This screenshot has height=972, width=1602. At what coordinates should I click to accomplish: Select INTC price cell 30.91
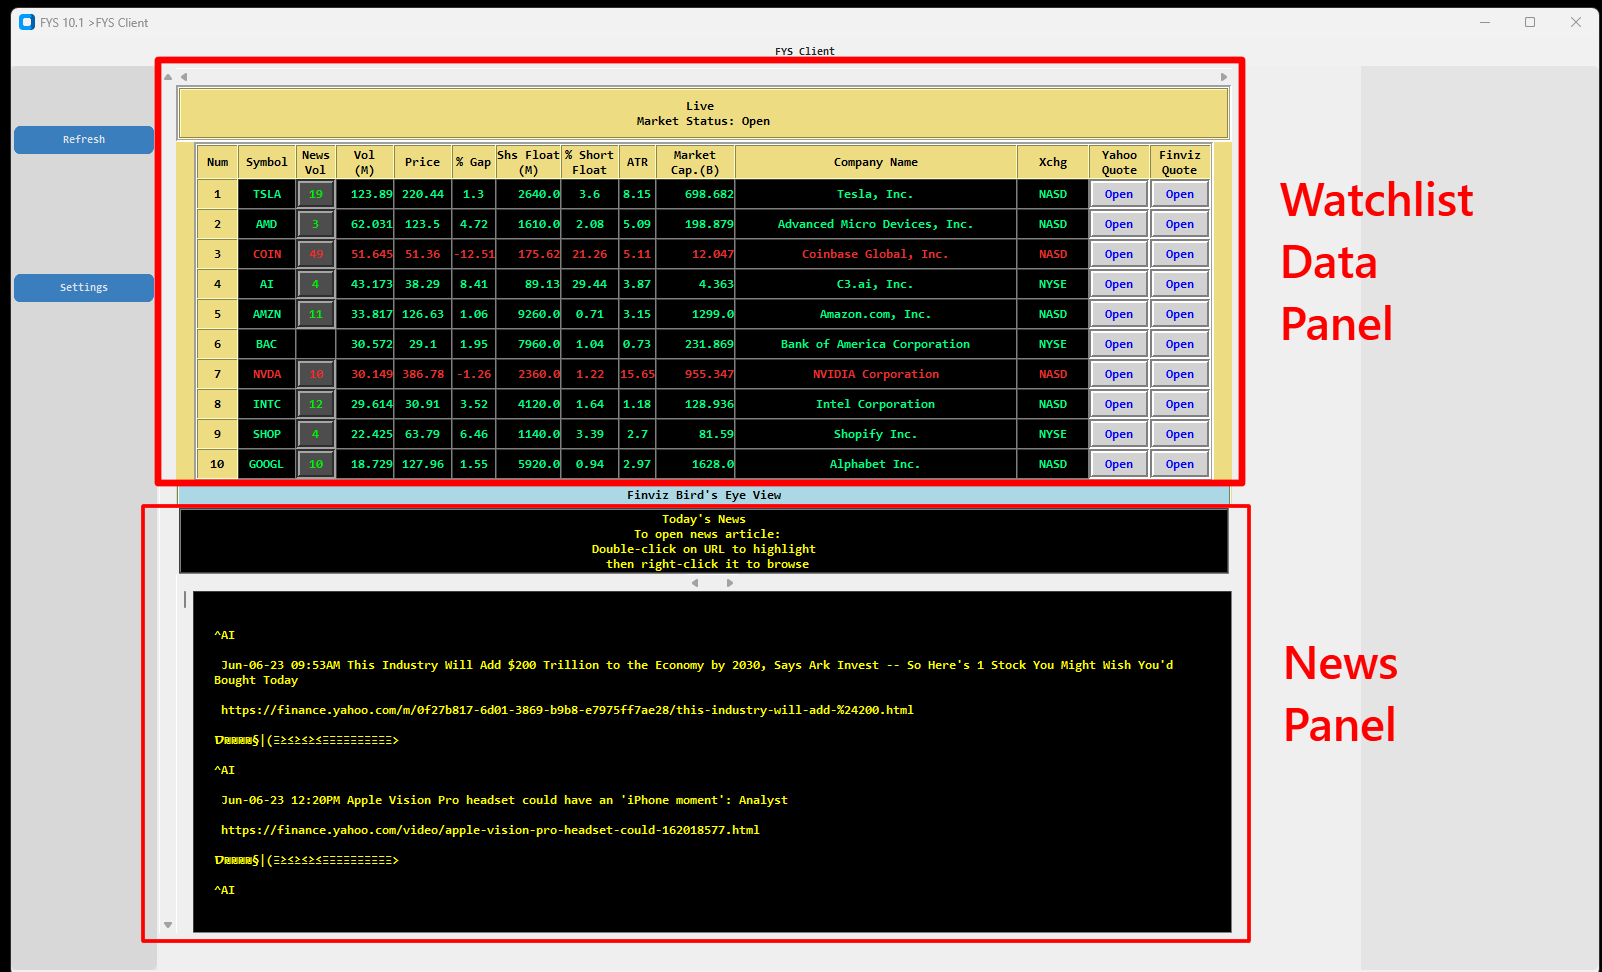(x=423, y=404)
